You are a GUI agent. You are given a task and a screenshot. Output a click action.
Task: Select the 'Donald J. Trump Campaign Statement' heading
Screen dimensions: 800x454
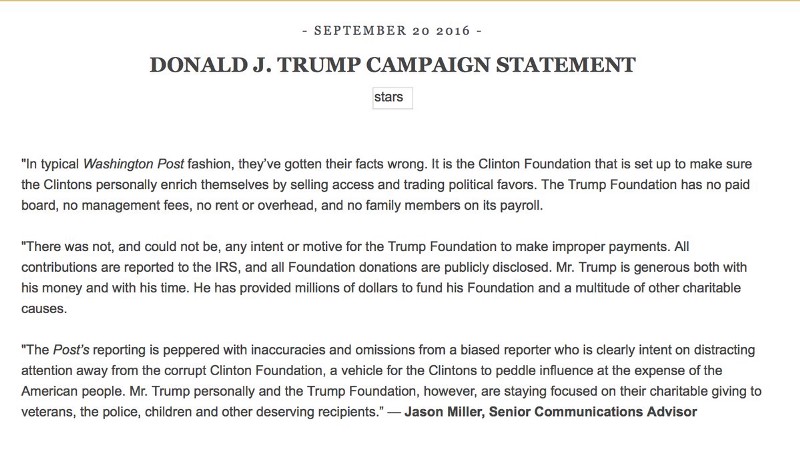click(392, 65)
